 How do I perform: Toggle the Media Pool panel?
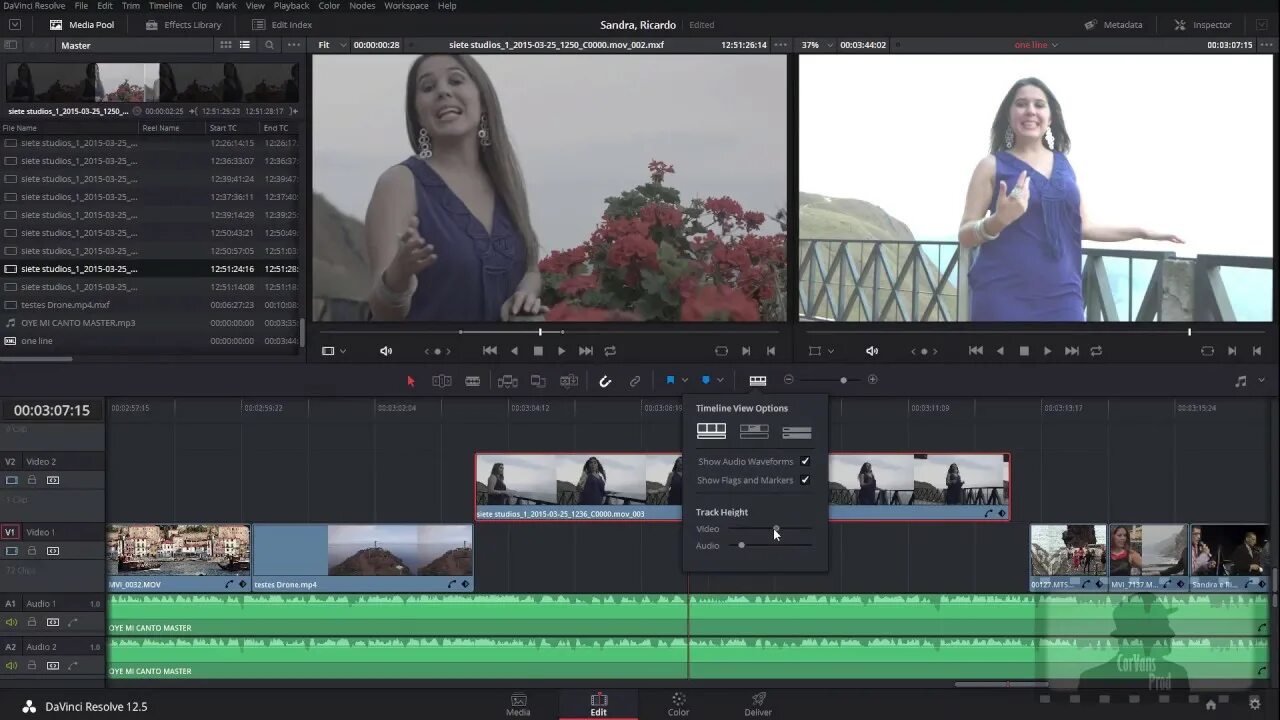[81, 25]
